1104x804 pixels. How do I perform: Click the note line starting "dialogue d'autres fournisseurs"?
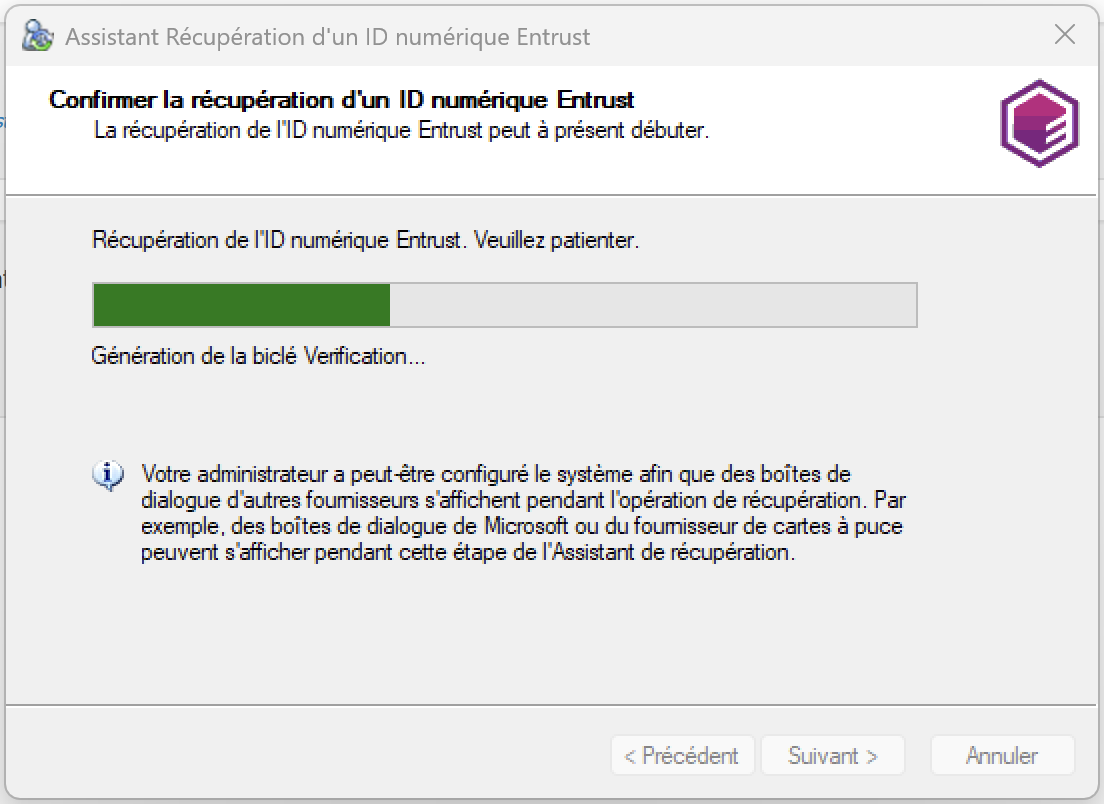523,500
